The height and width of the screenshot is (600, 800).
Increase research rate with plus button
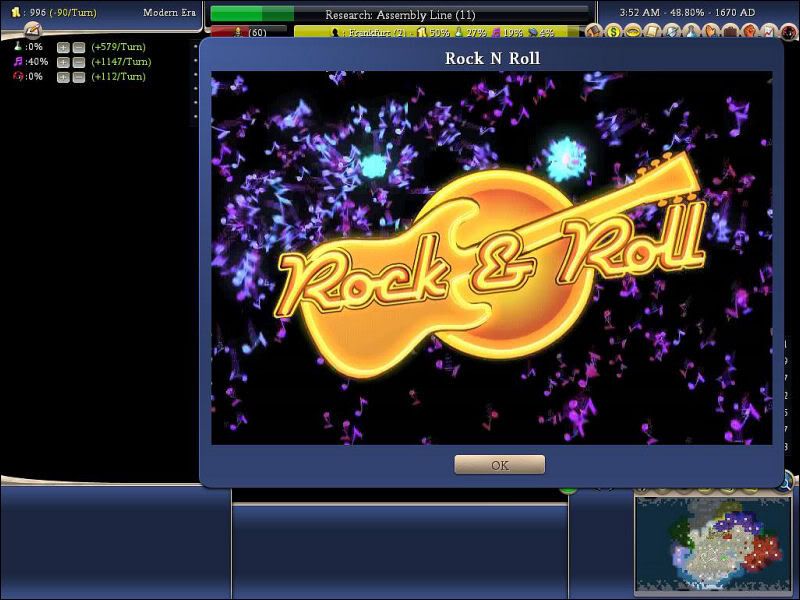(63, 47)
